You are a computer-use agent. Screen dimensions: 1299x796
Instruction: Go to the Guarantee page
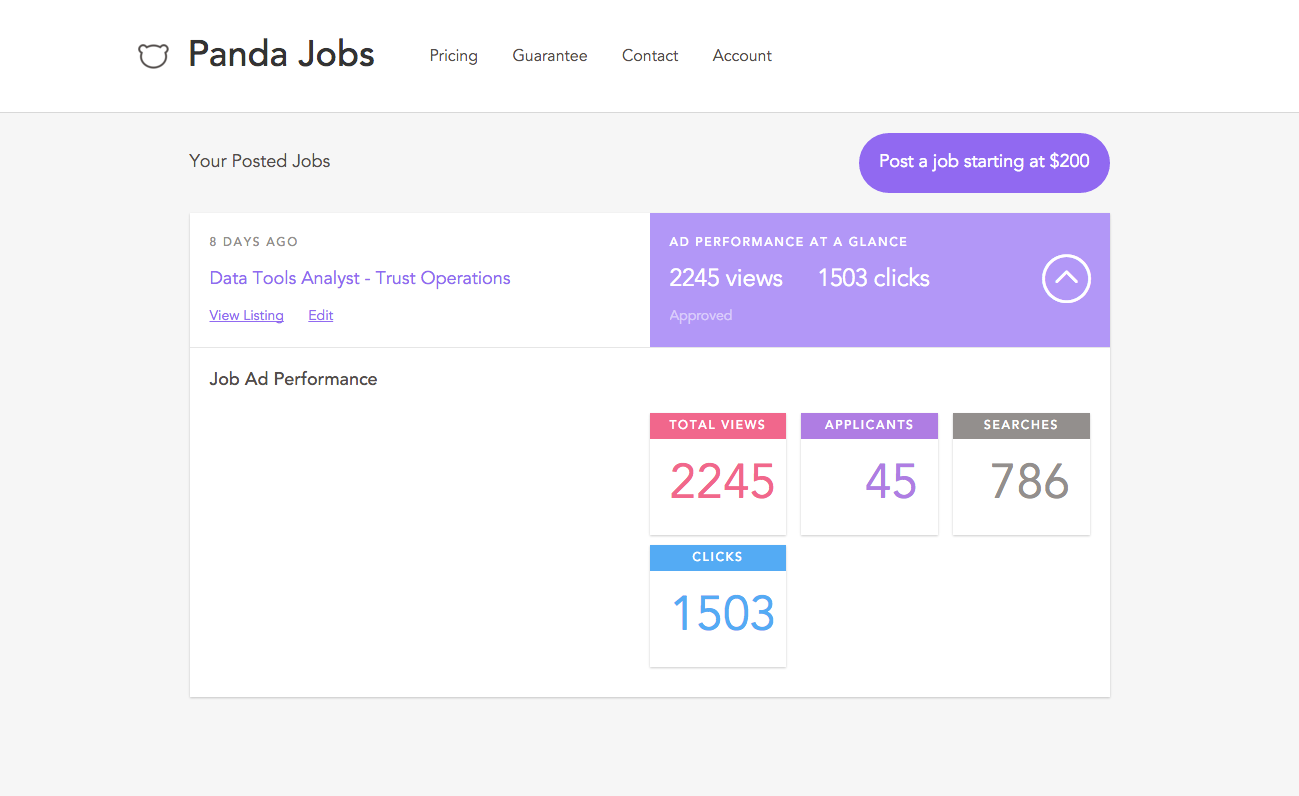(x=550, y=56)
